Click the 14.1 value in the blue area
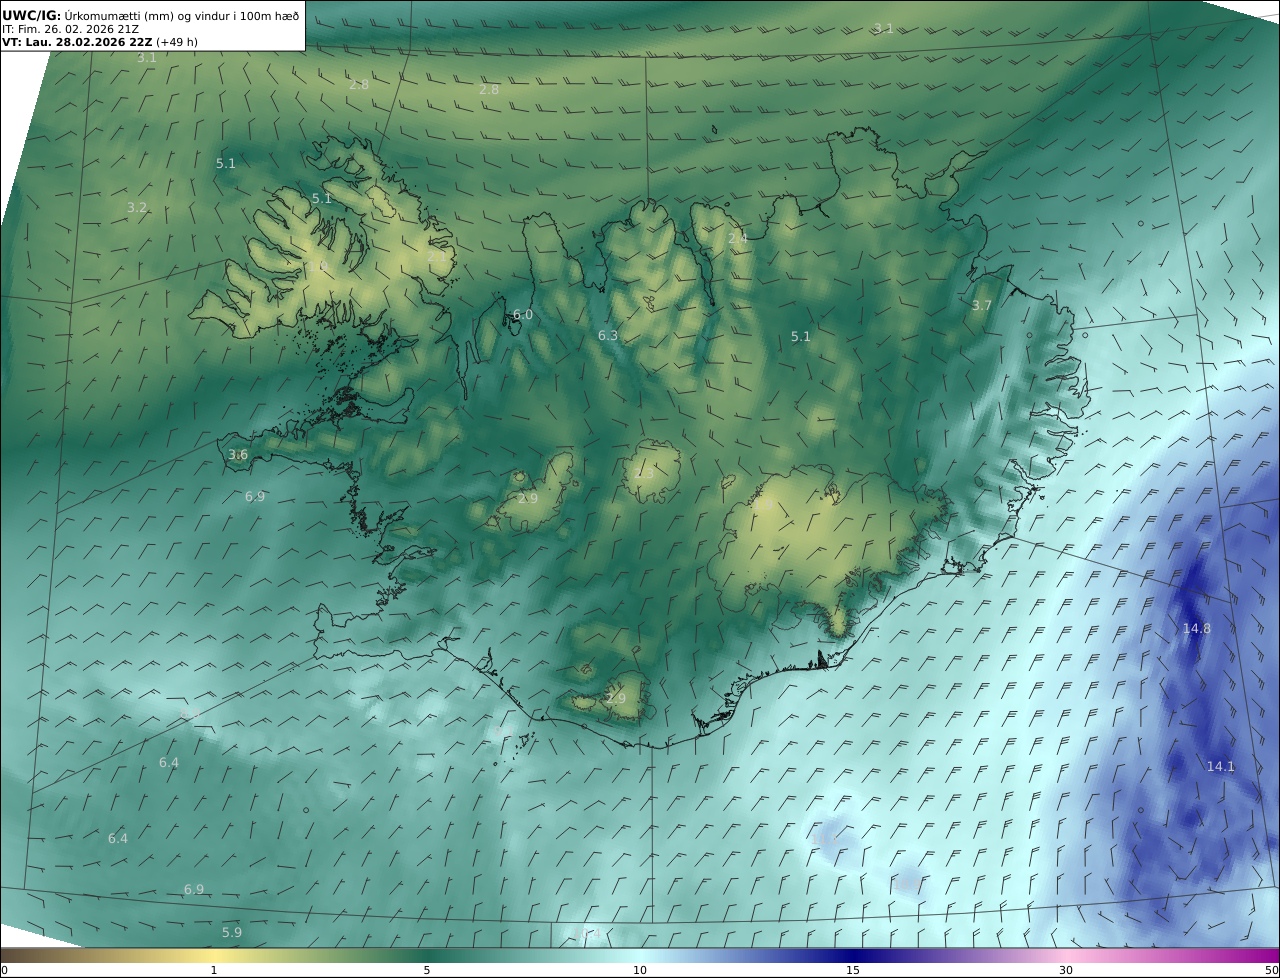This screenshot has width=1280, height=978. click(x=1220, y=767)
